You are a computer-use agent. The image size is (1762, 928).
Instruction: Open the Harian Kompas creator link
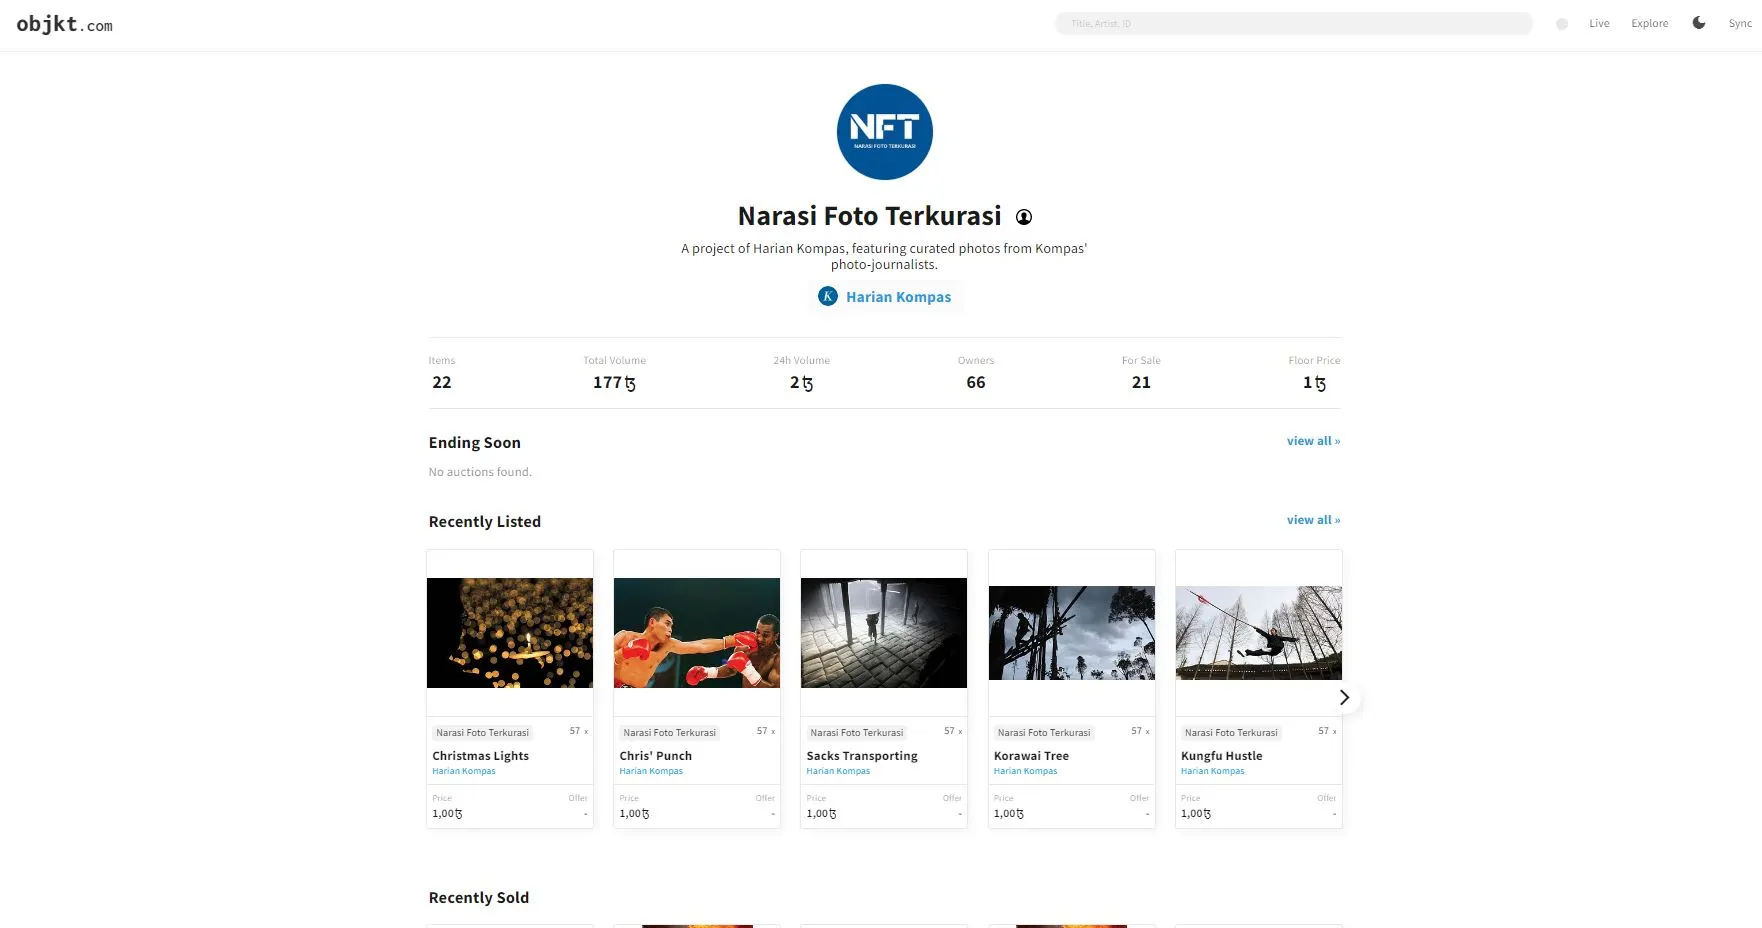(898, 297)
